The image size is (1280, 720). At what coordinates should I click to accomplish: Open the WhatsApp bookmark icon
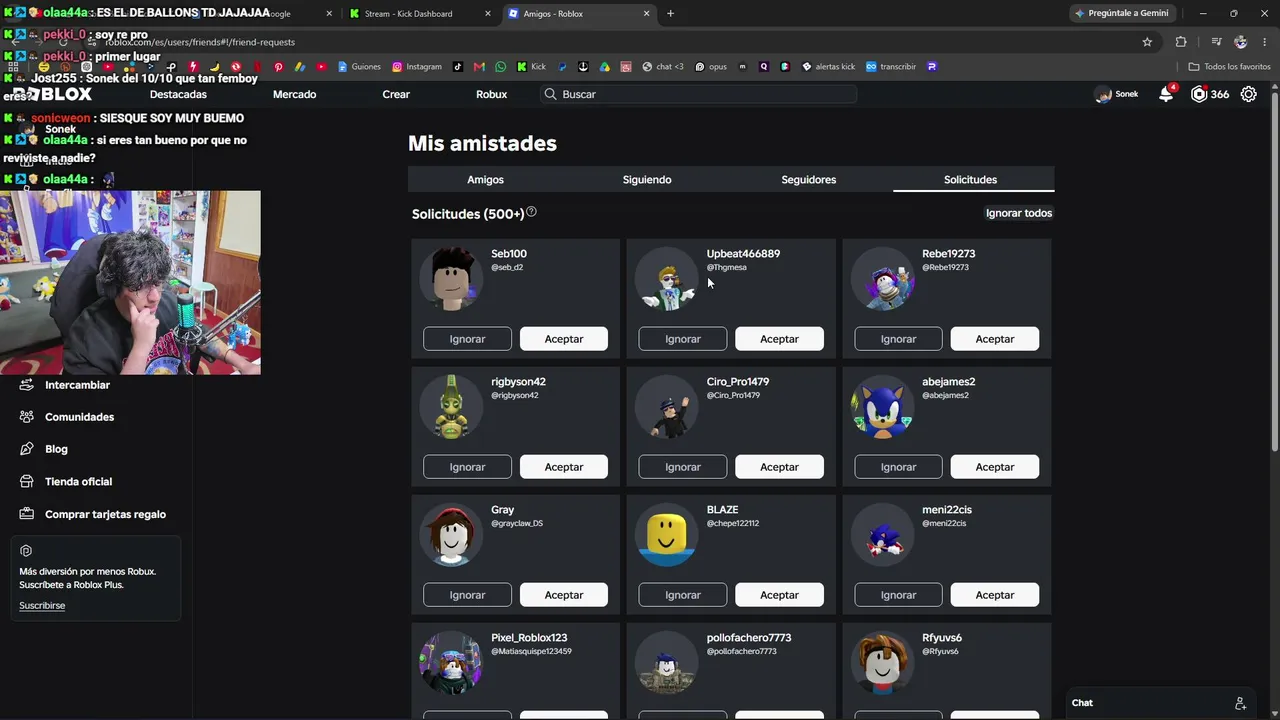click(x=501, y=67)
